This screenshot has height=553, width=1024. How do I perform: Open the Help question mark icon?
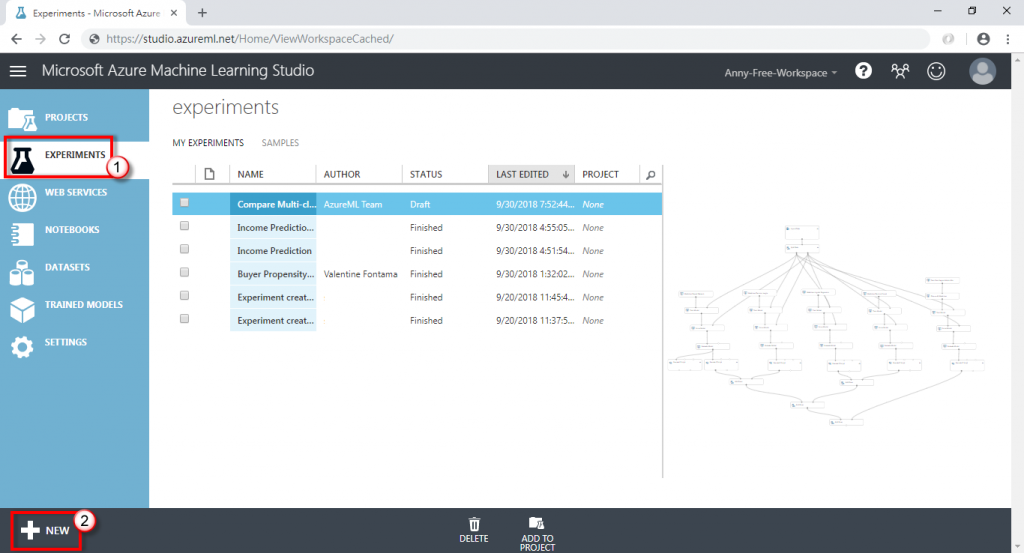click(863, 71)
